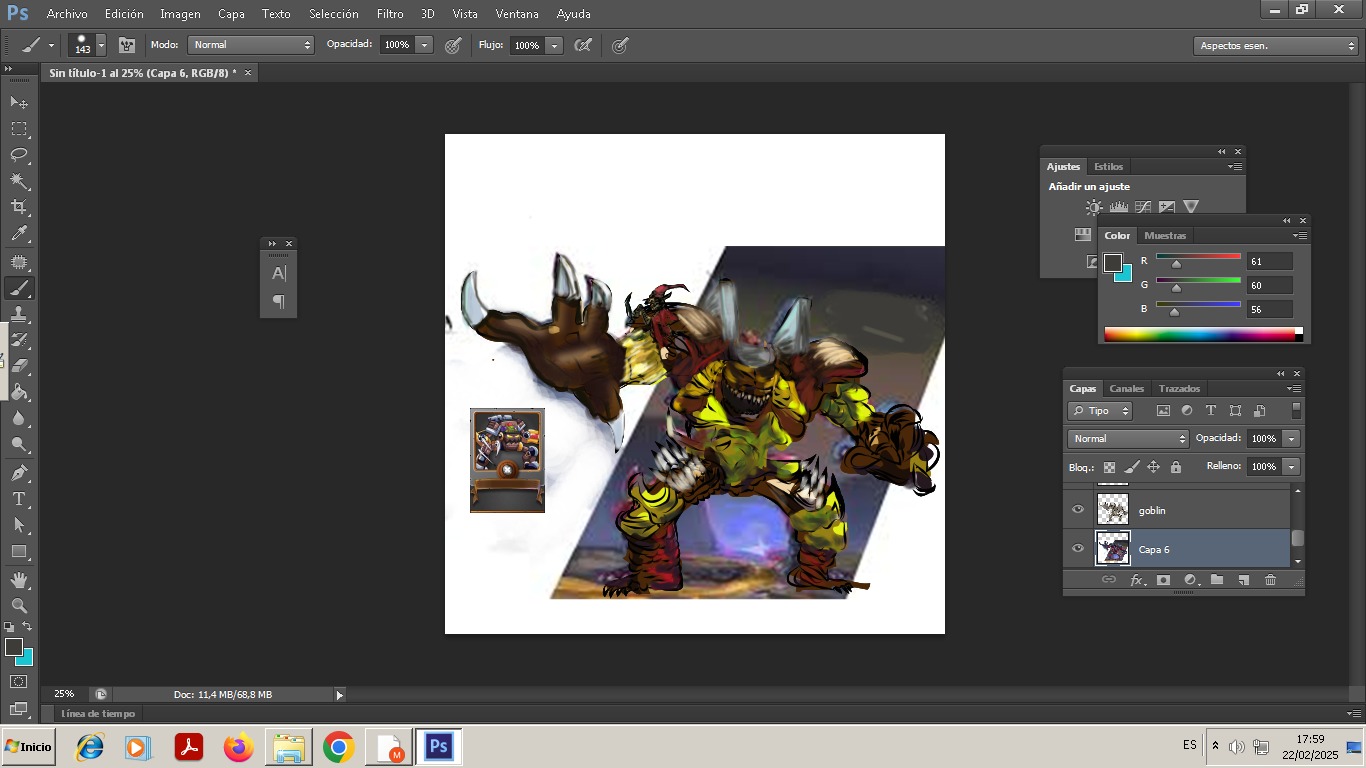
Task: Open the Filtro menu
Action: click(390, 14)
